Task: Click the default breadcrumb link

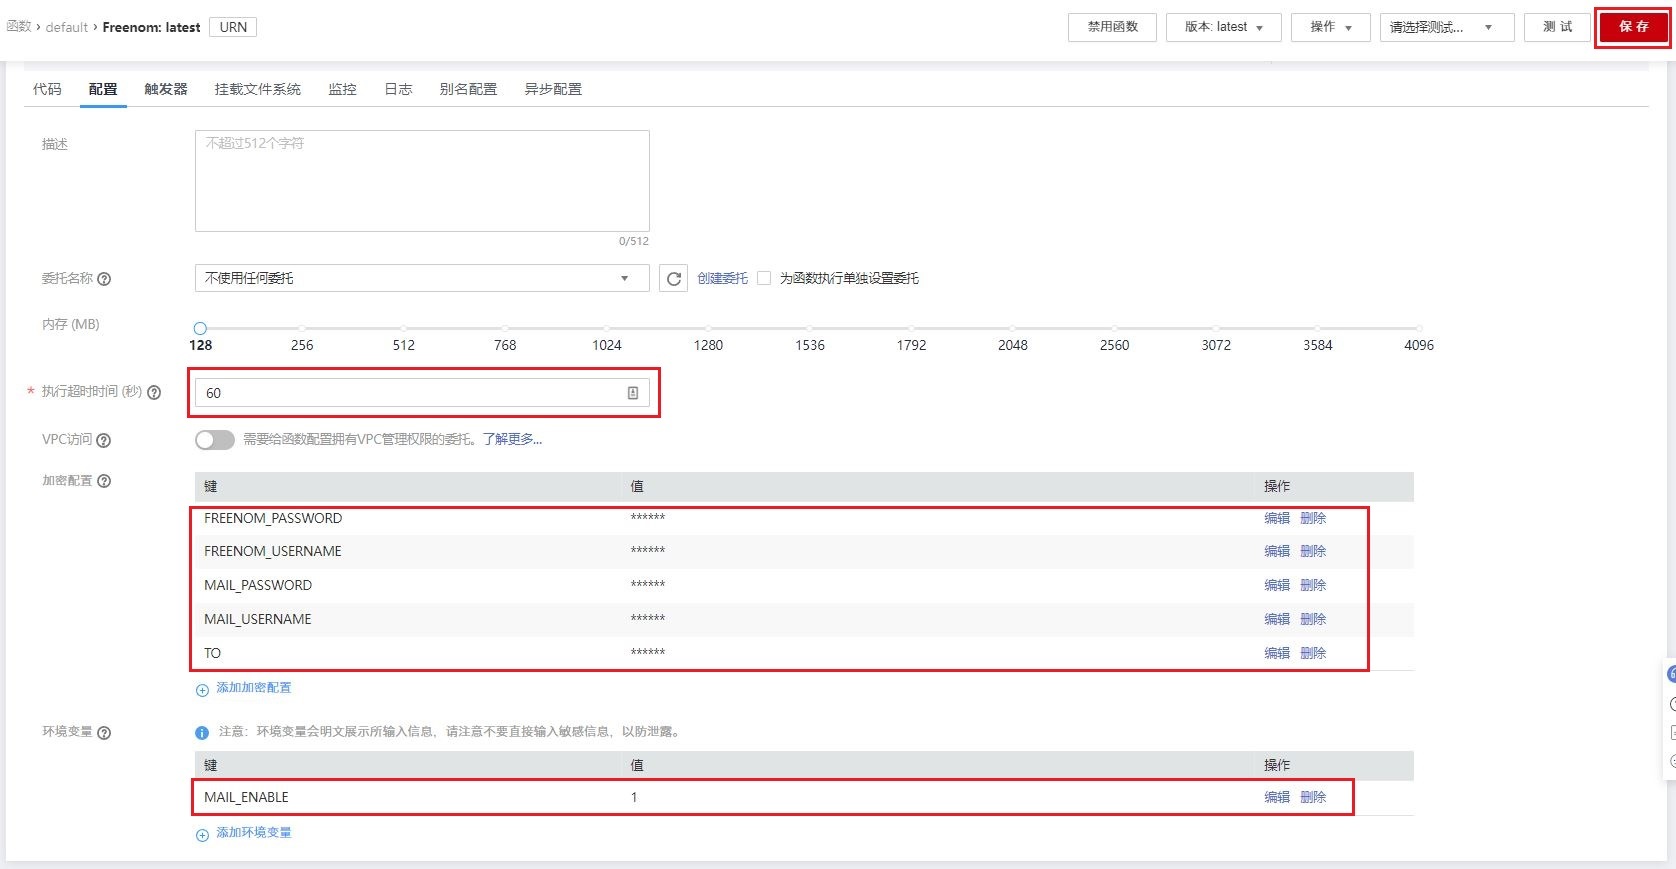Action: coord(67,27)
